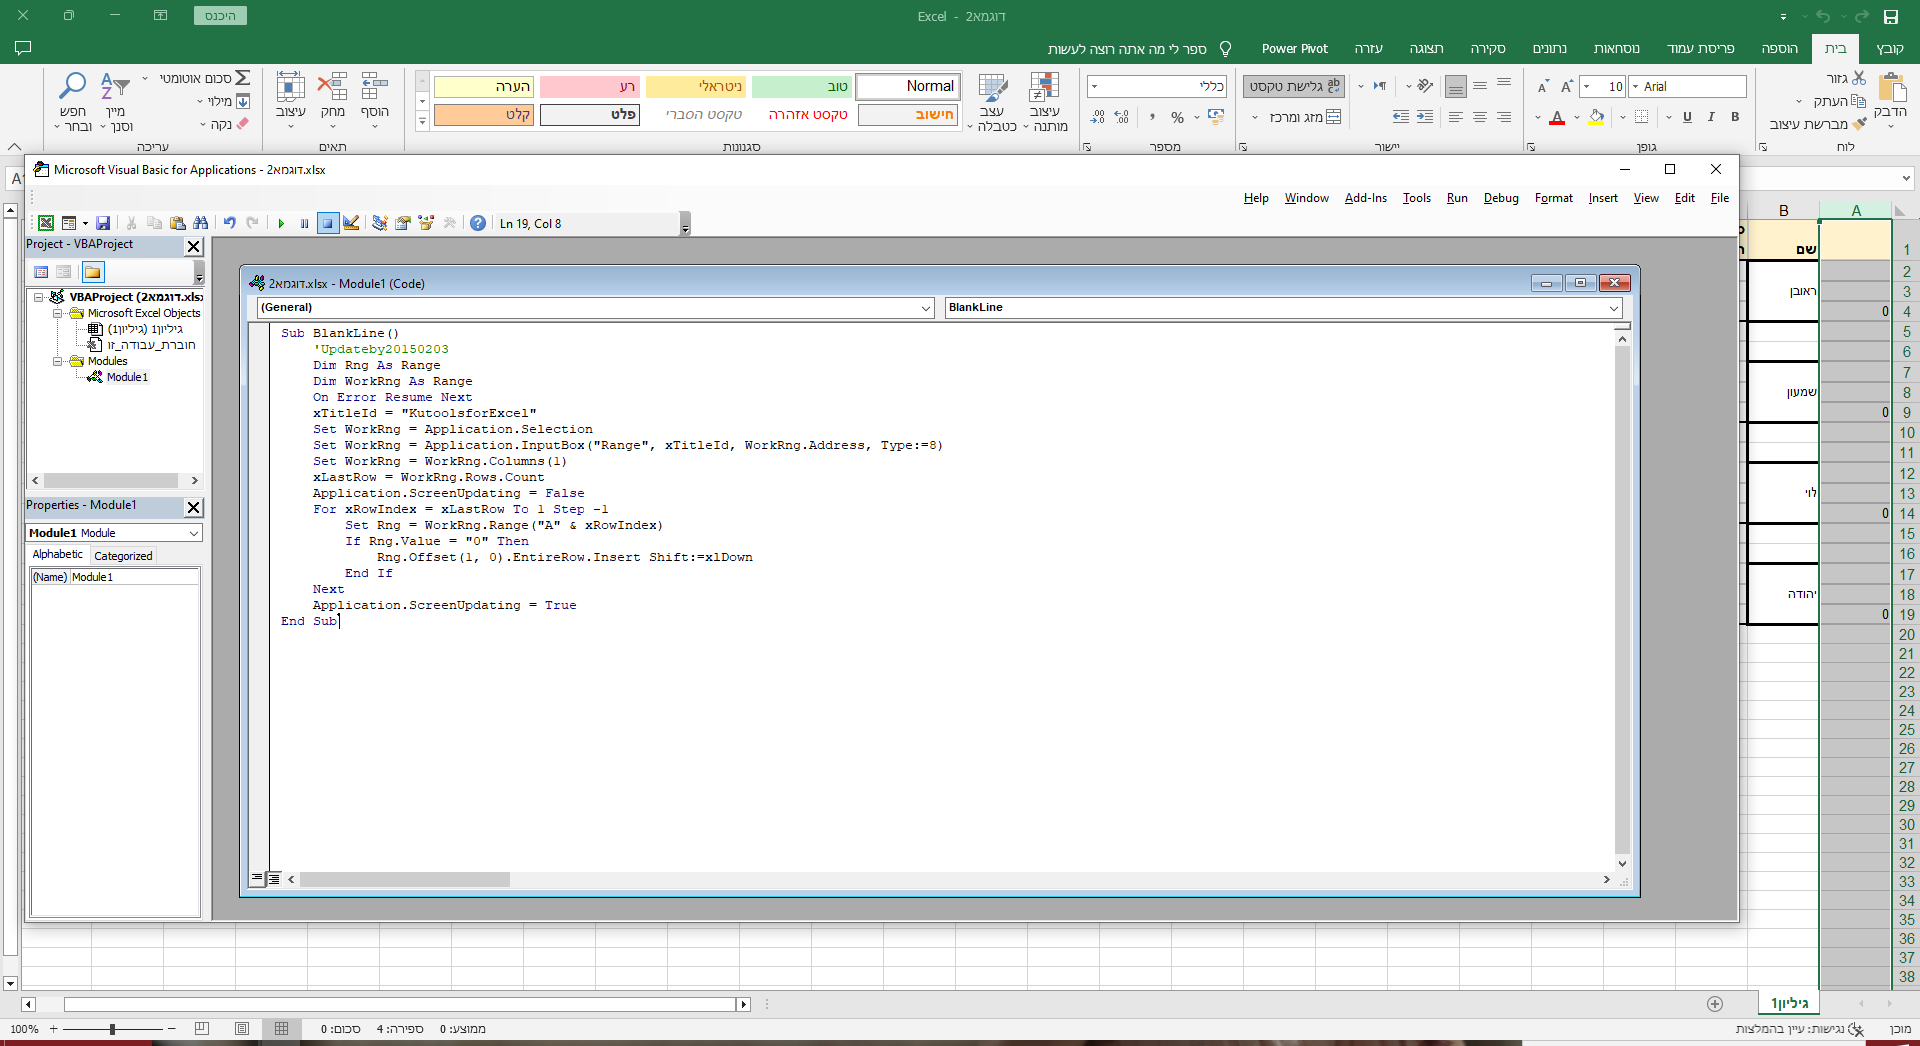This screenshot has width=1920, height=1046.
Task: Click the code window horizontal scrollbar
Action: coord(405,880)
